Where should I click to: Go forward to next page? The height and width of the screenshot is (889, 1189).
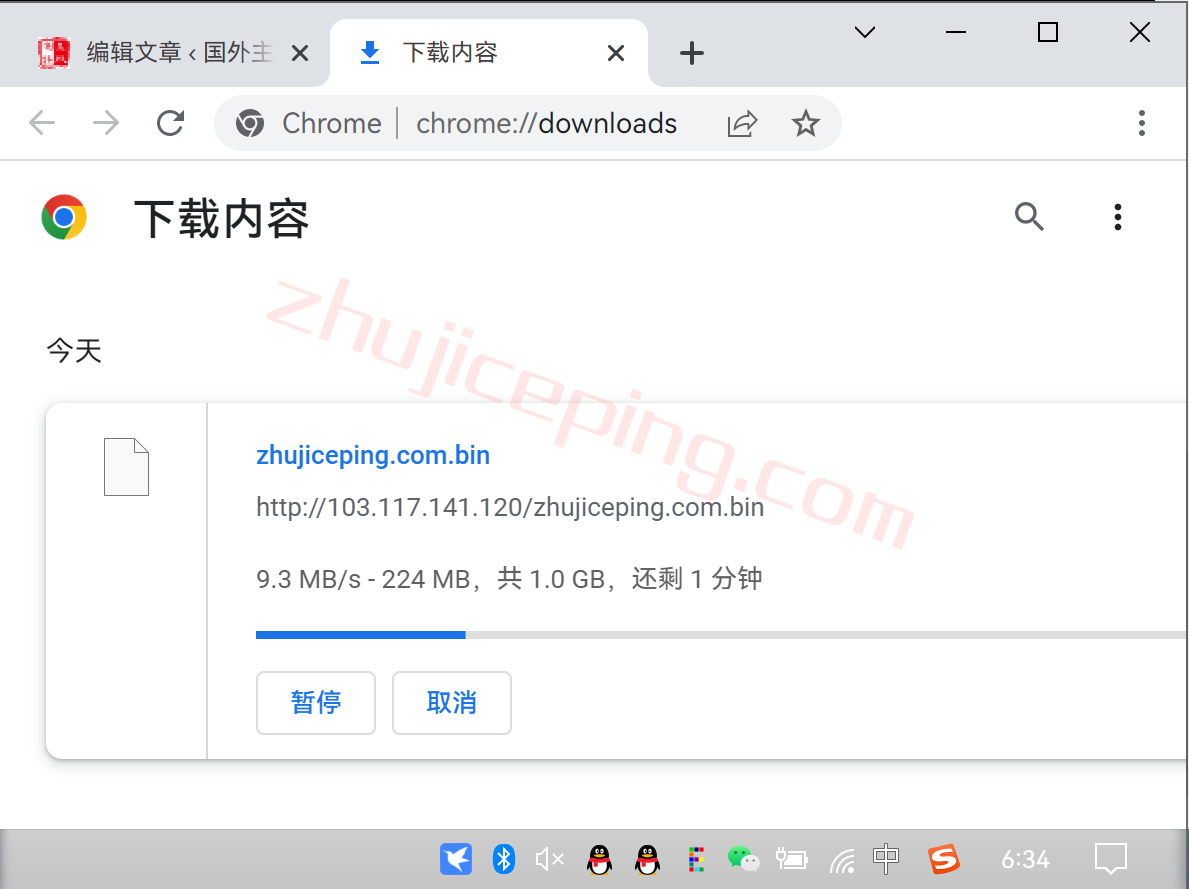pos(106,123)
